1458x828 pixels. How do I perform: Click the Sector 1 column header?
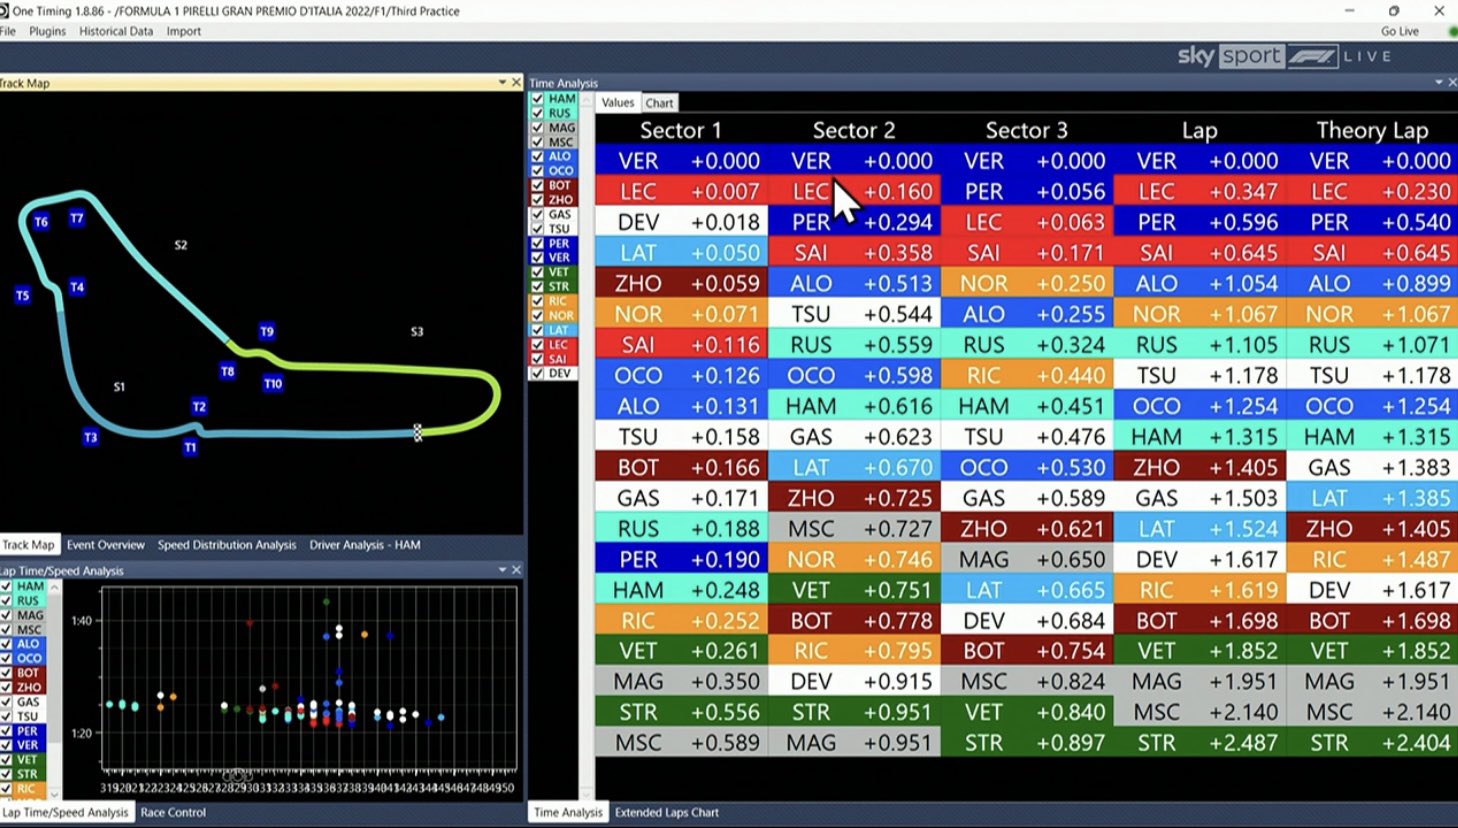(680, 130)
